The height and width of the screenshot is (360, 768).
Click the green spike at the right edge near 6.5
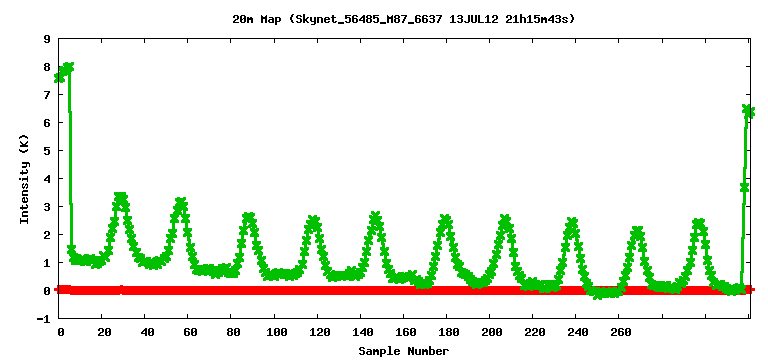[x=747, y=110]
